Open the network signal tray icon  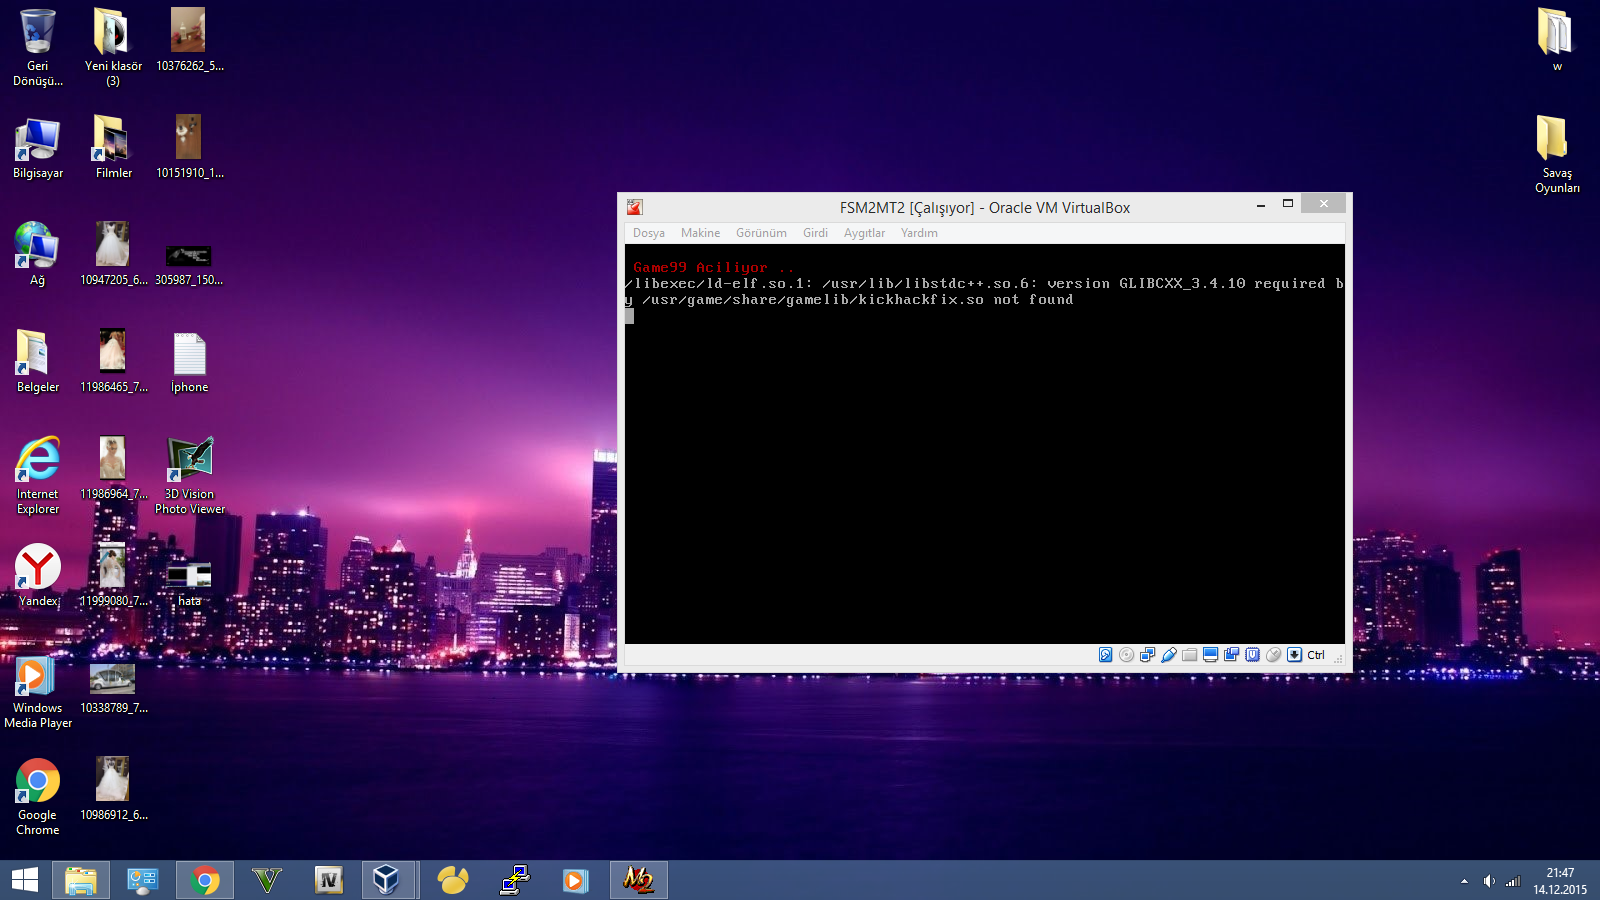pos(1513,881)
